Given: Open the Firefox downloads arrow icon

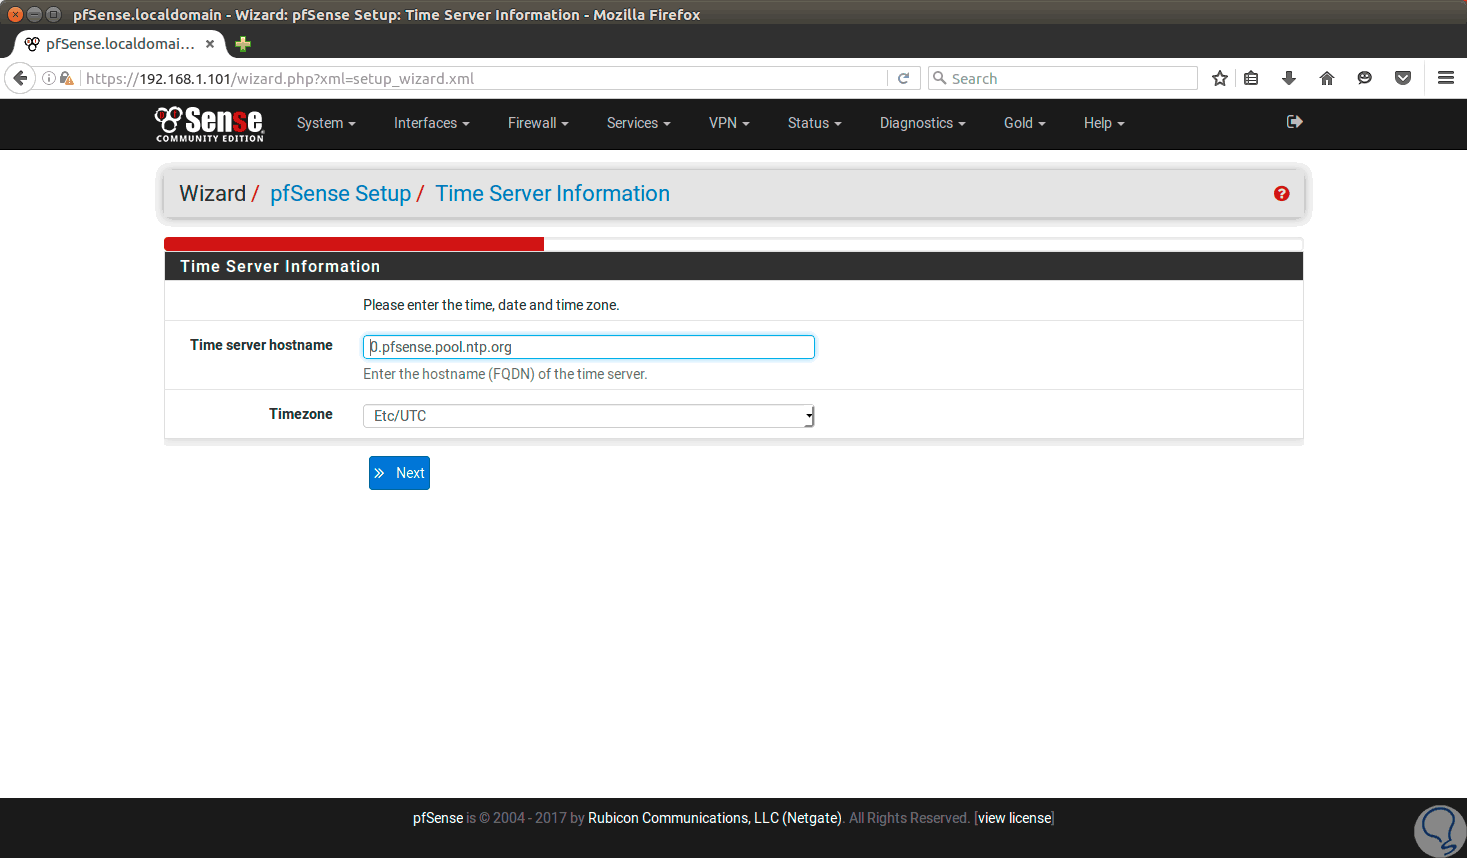Looking at the screenshot, I should (1289, 78).
